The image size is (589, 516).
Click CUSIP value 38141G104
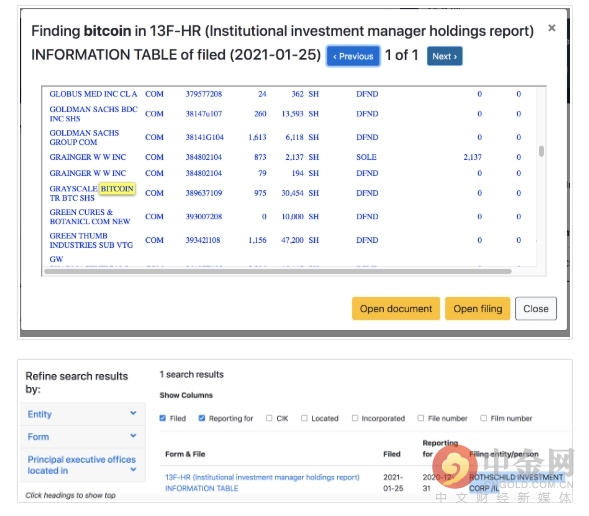click(x=204, y=137)
